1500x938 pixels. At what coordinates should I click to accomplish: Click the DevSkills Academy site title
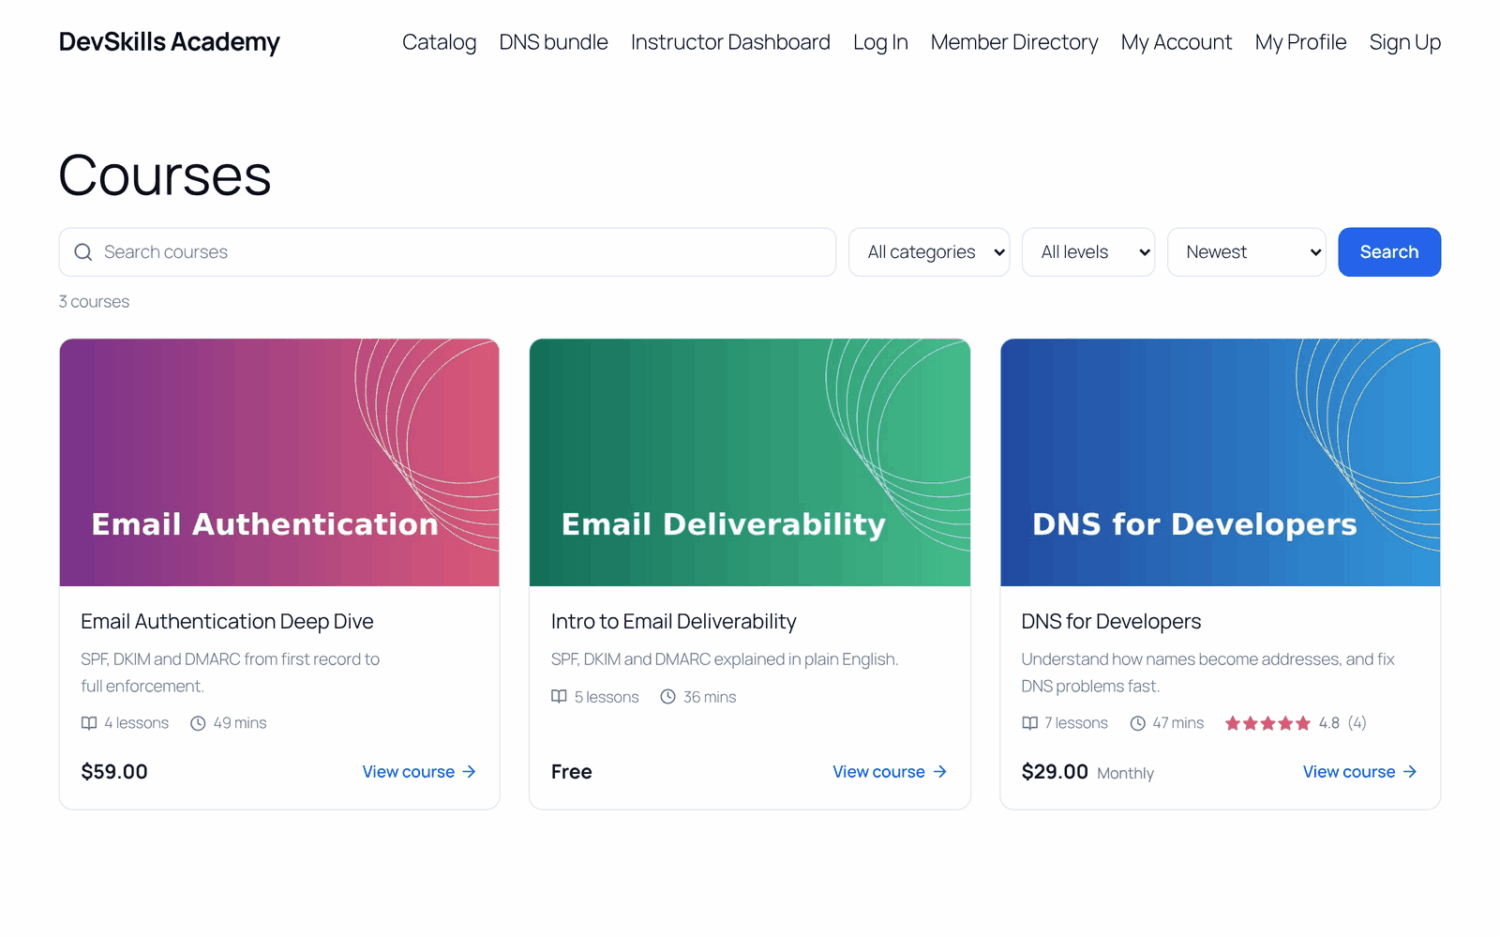click(170, 42)
